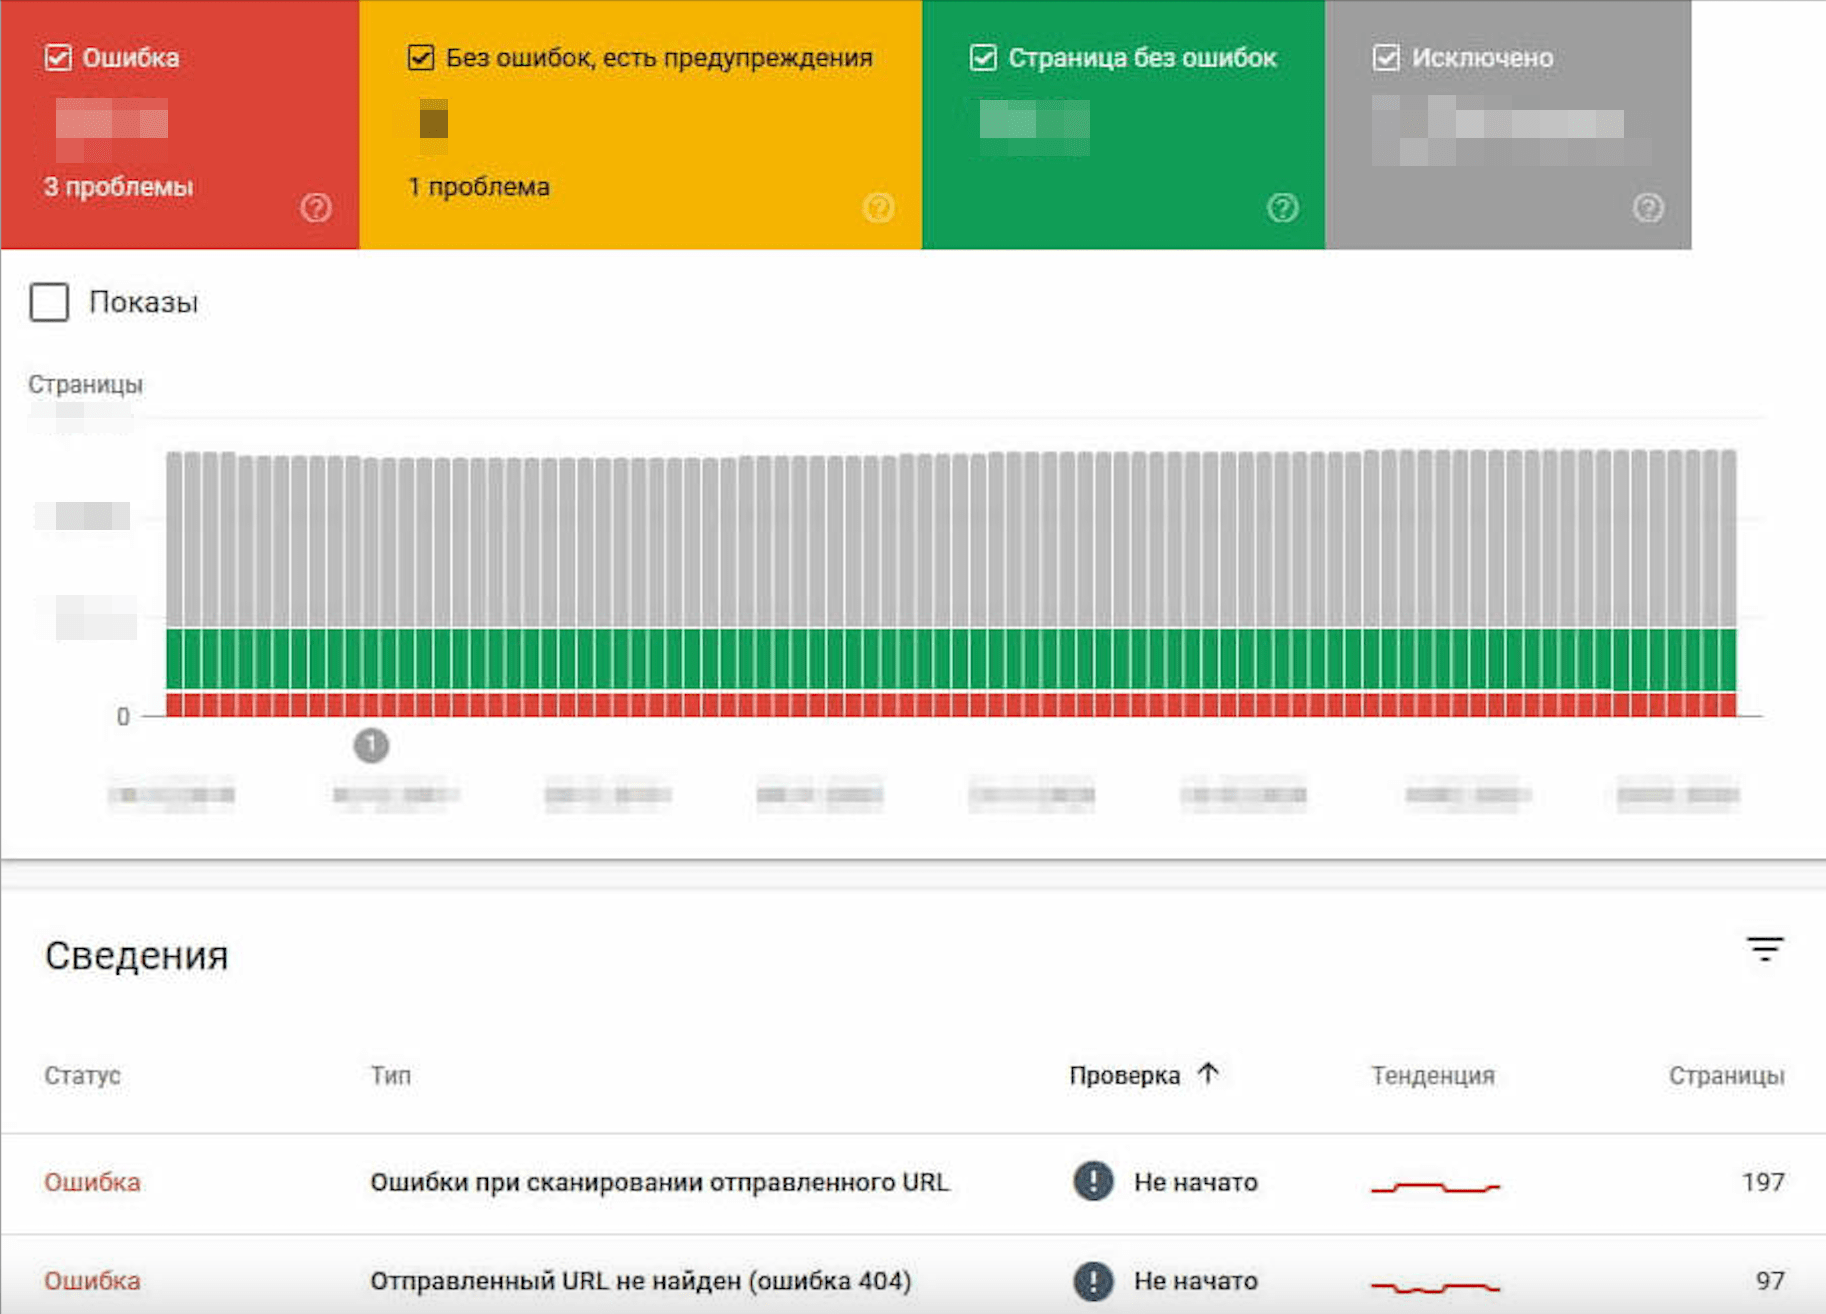Sort by the Проверка column header
Image resolution: width=1826 pixels, height=1314 pixels.
(x=1125, y=1076)
